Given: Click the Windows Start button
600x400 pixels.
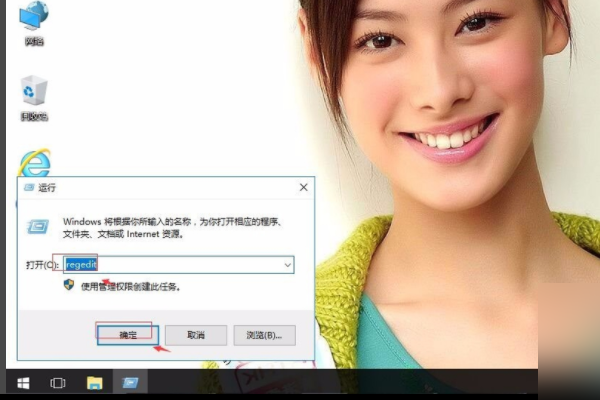Looking at the screenshot, I should 23,382.
